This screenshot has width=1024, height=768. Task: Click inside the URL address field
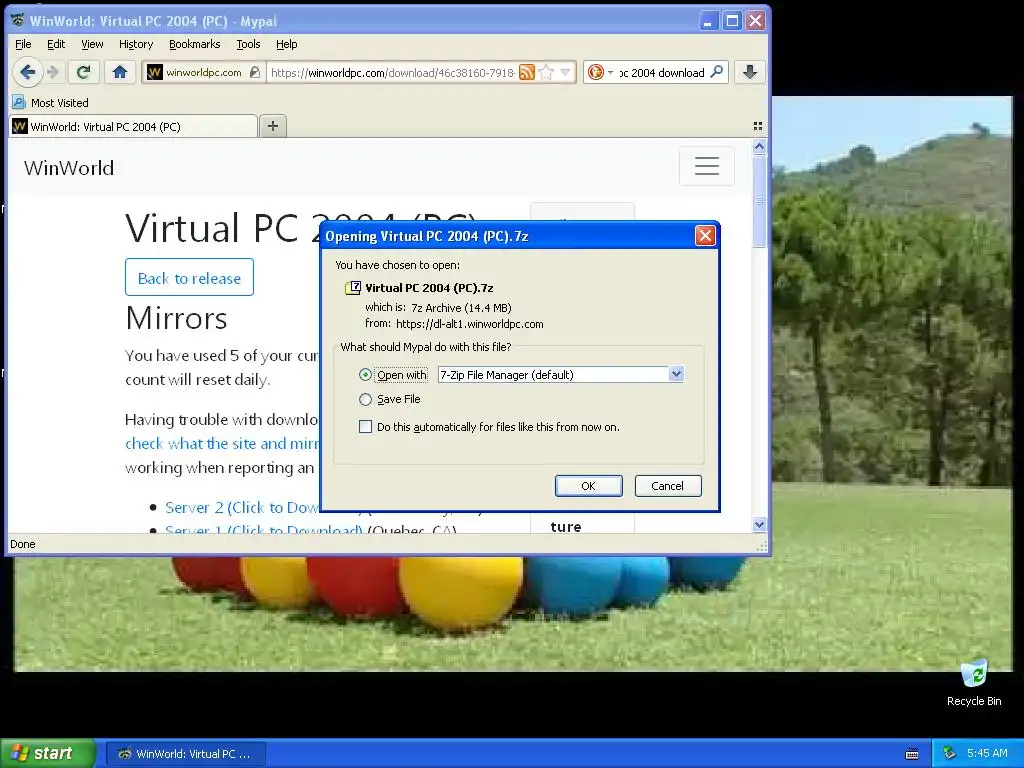click(392, 72)
